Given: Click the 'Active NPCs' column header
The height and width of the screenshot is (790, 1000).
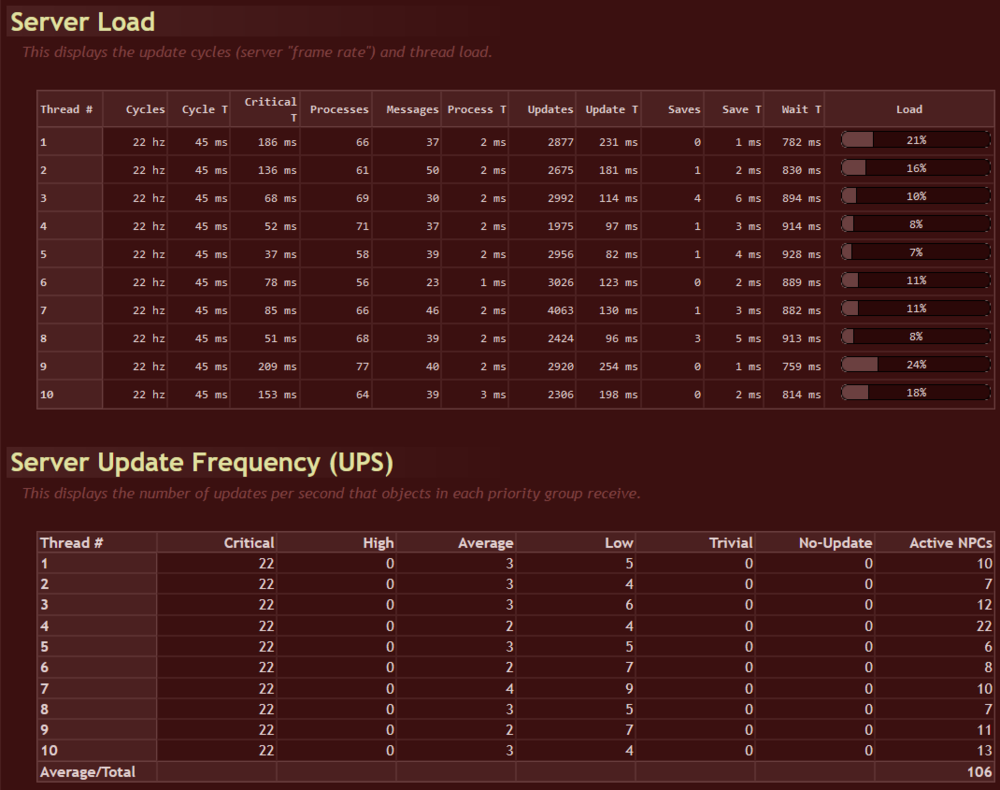Looking at the screenshot, I should click(950, 543).
